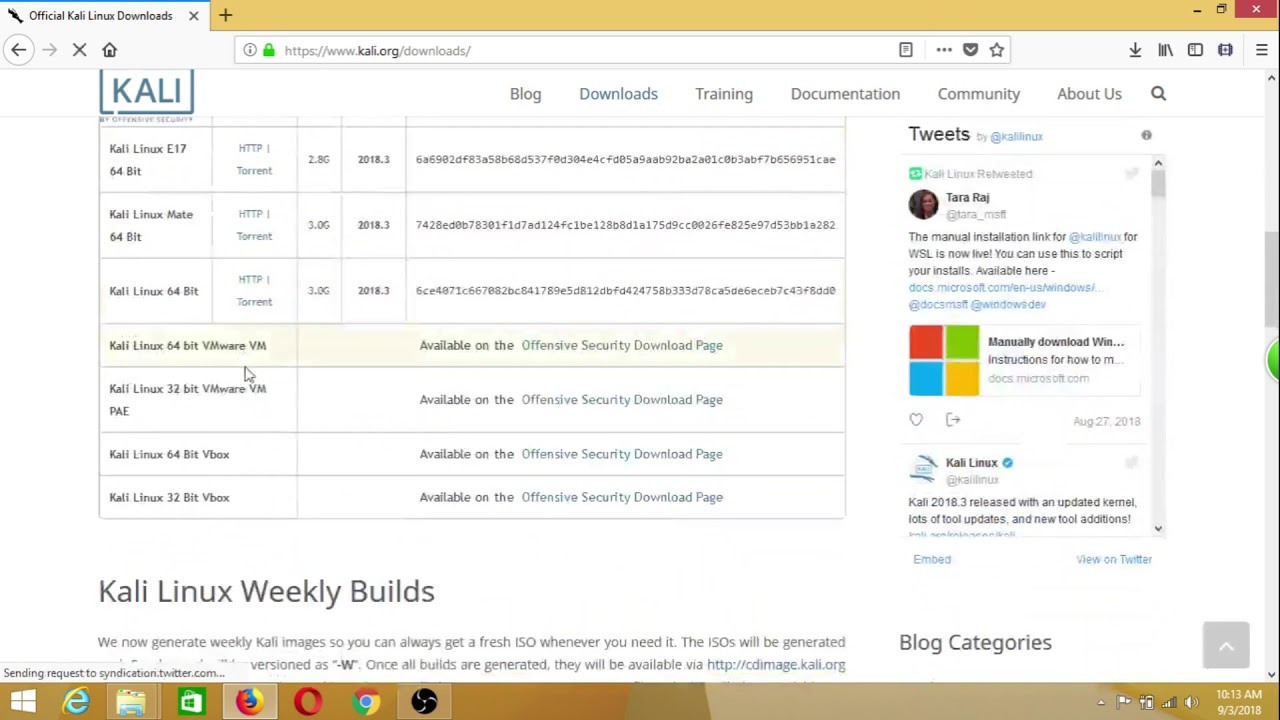Stop loading the page
Screen dimensions: 1280x720
[x=79, y=50]
